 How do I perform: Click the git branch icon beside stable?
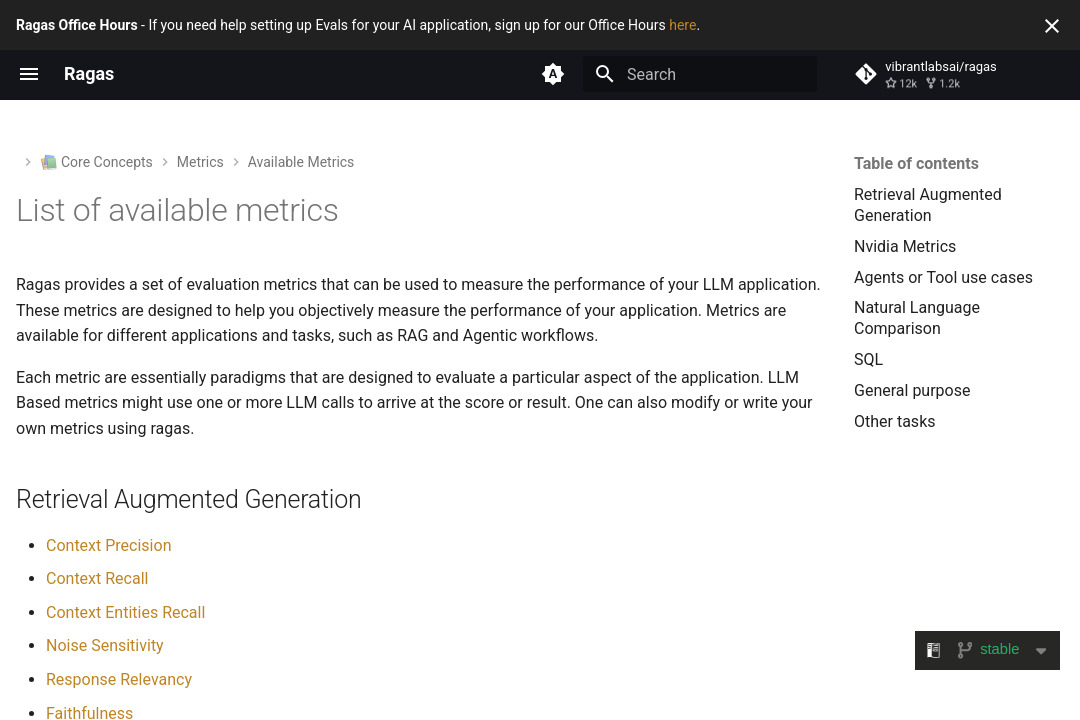pyautogui.click(x=965, y=650)
